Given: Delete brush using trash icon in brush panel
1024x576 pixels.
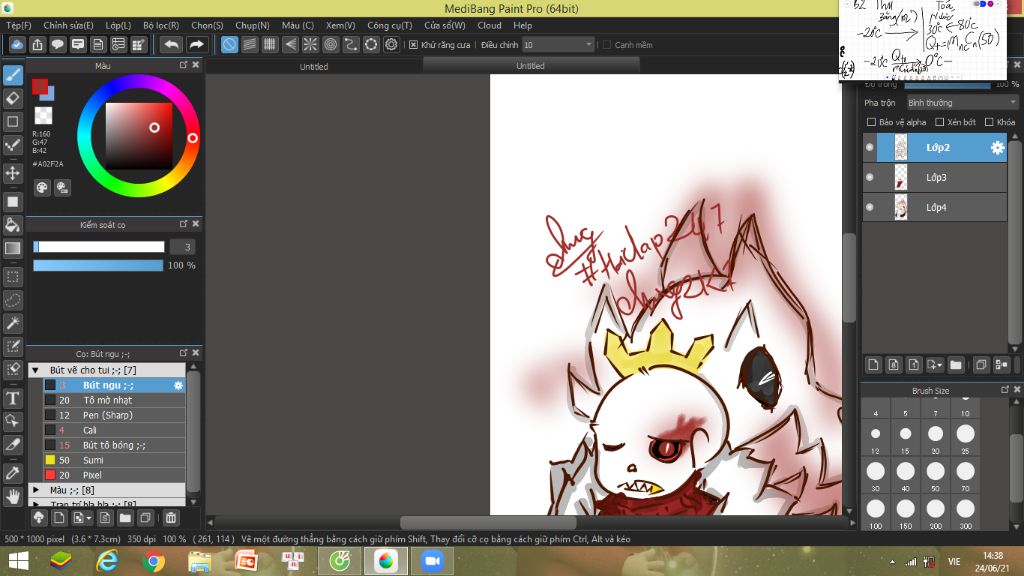Looking at the screenshot, I should (170, 518).
